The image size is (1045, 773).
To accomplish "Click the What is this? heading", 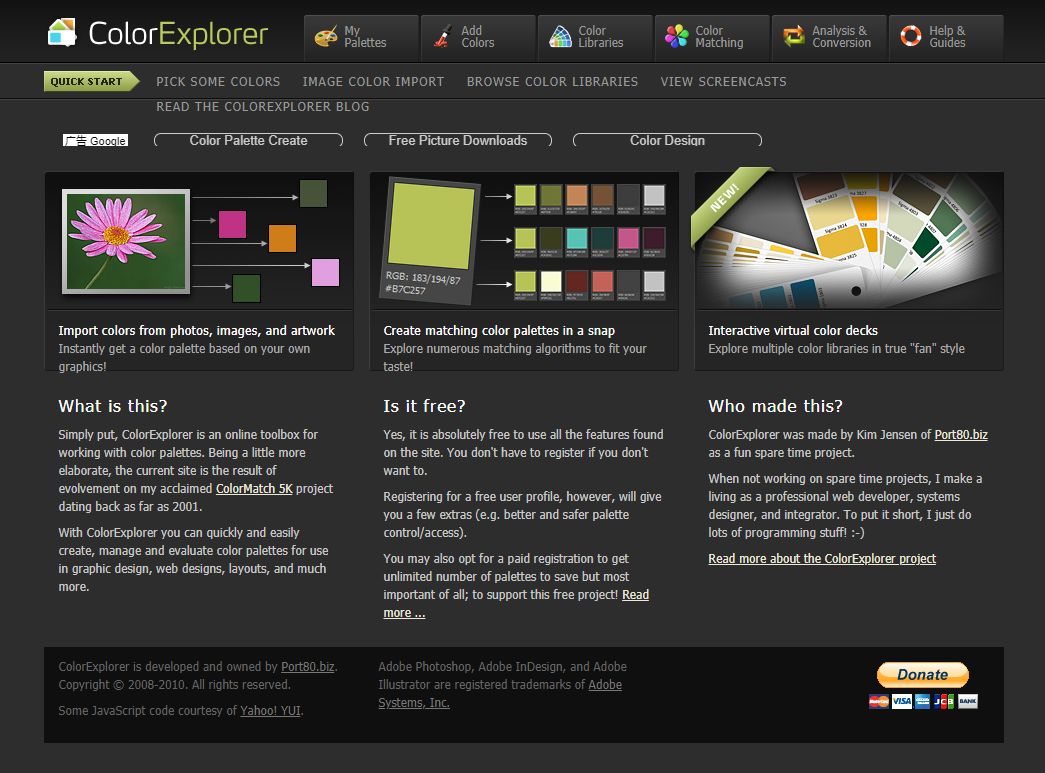I will pyautogui.click(x=113, y=406).
